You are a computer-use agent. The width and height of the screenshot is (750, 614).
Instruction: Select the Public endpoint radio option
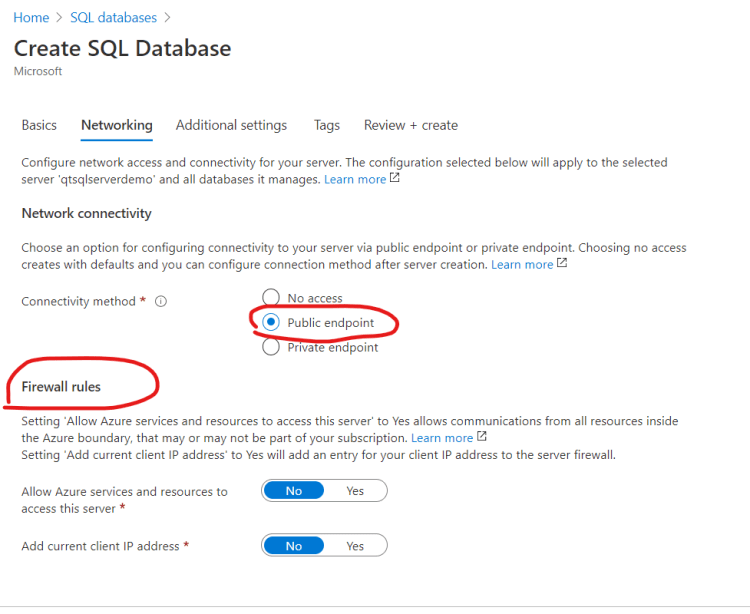click(x=271, y=323)
